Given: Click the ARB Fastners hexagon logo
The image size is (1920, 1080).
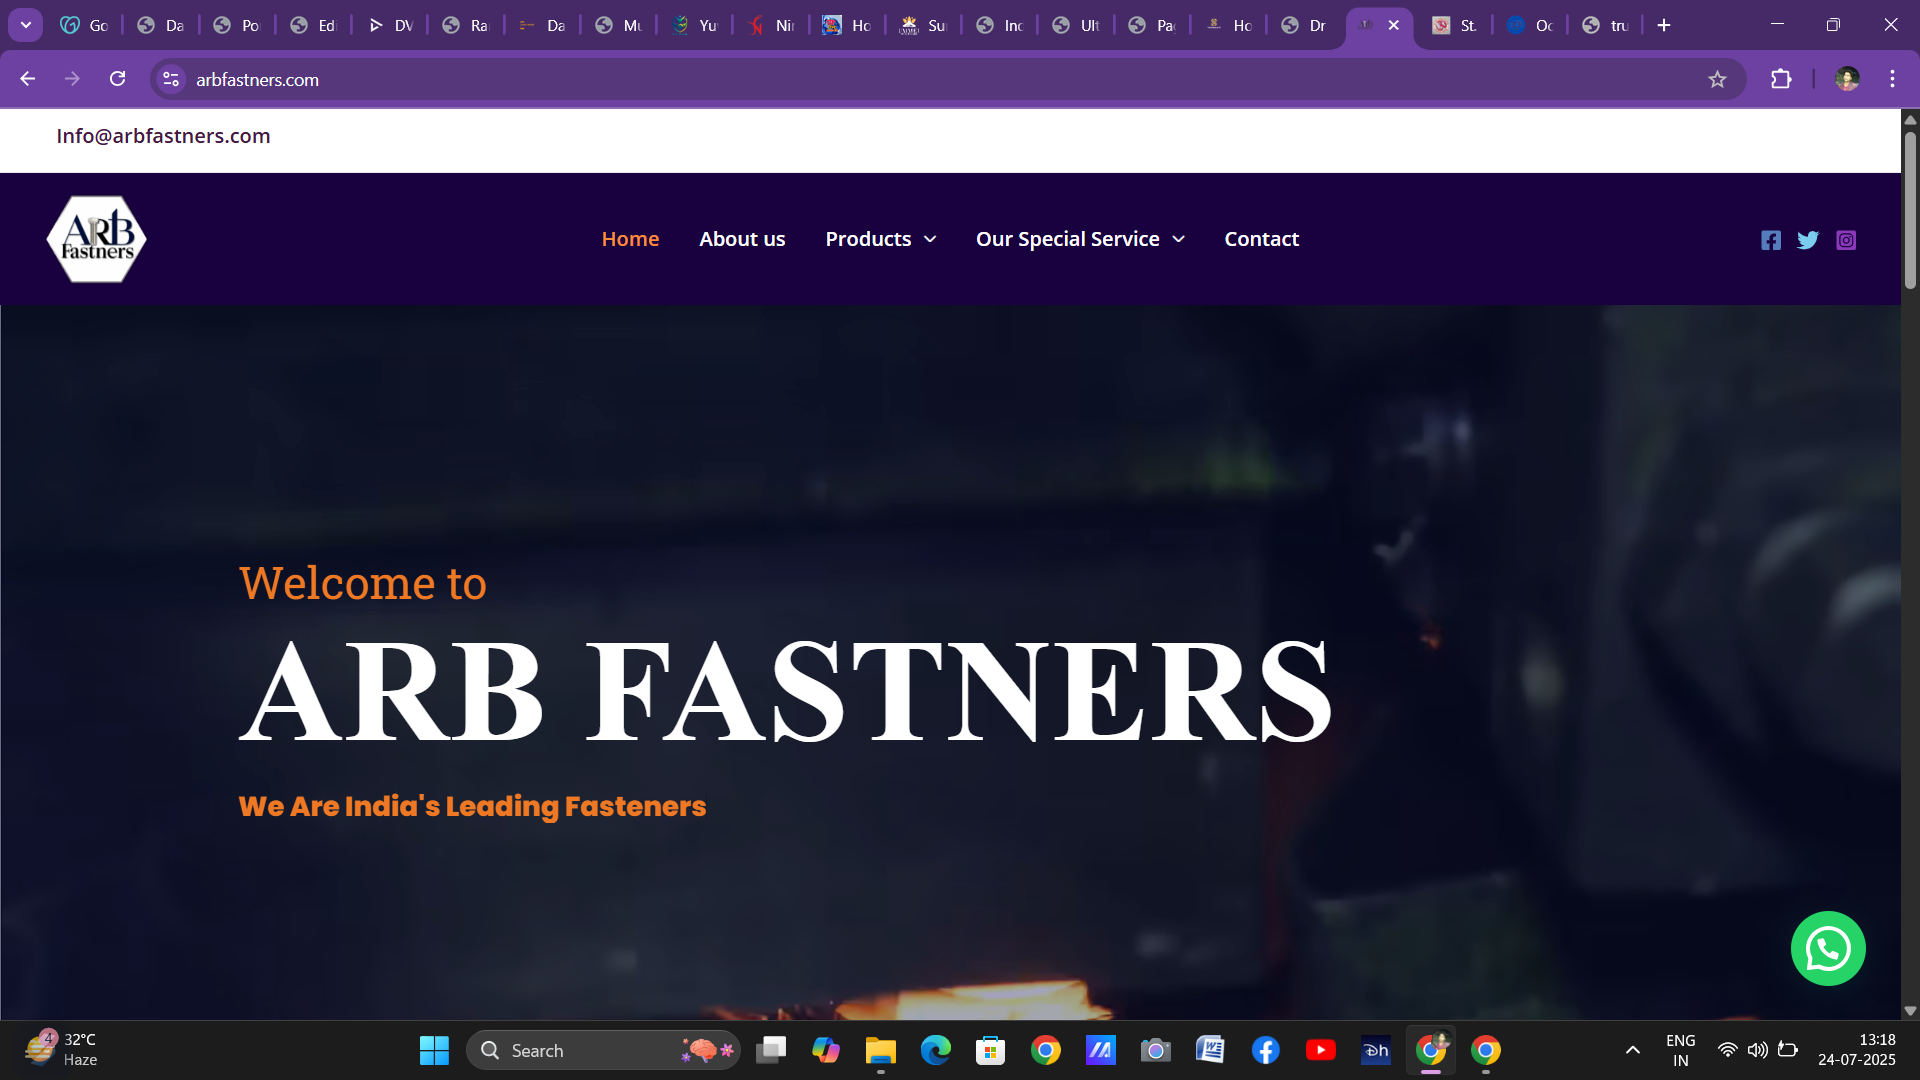Looking at the screenshot, I should [97, 239].
